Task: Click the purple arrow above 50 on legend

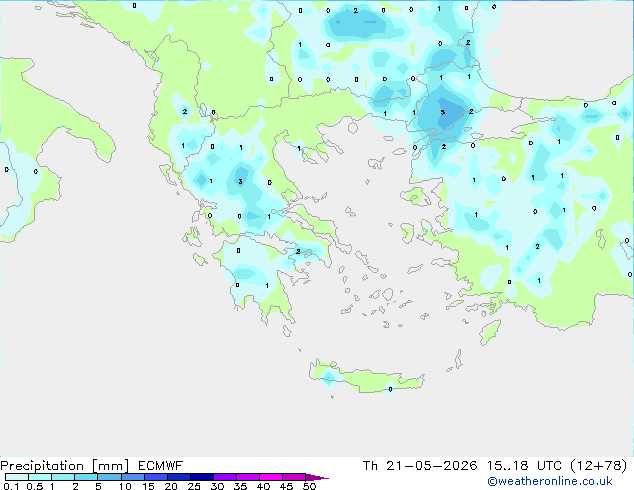Action: (x=317, y=477)
